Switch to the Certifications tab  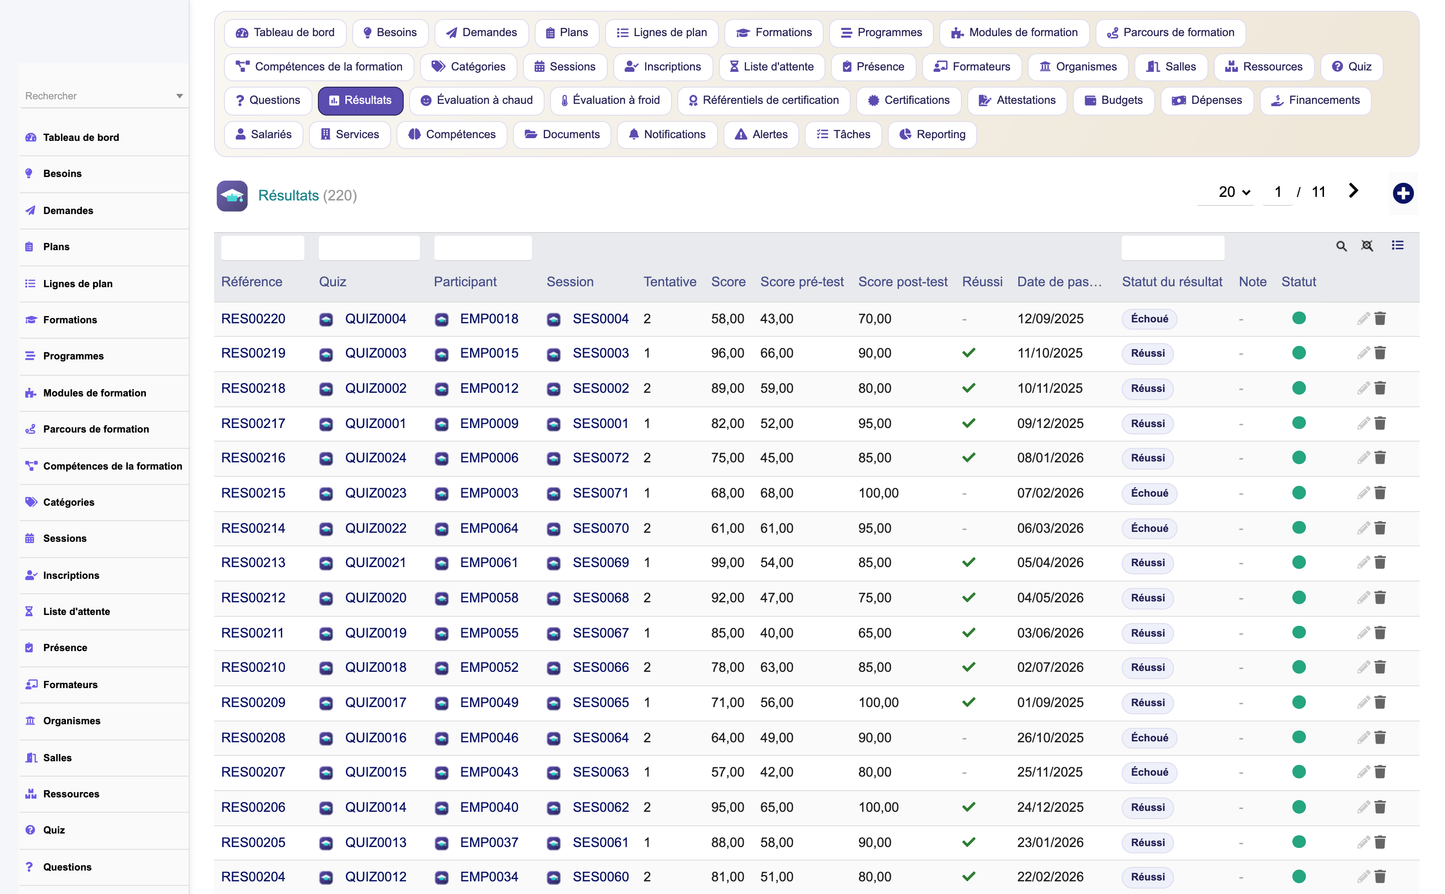tap(908, 100)
